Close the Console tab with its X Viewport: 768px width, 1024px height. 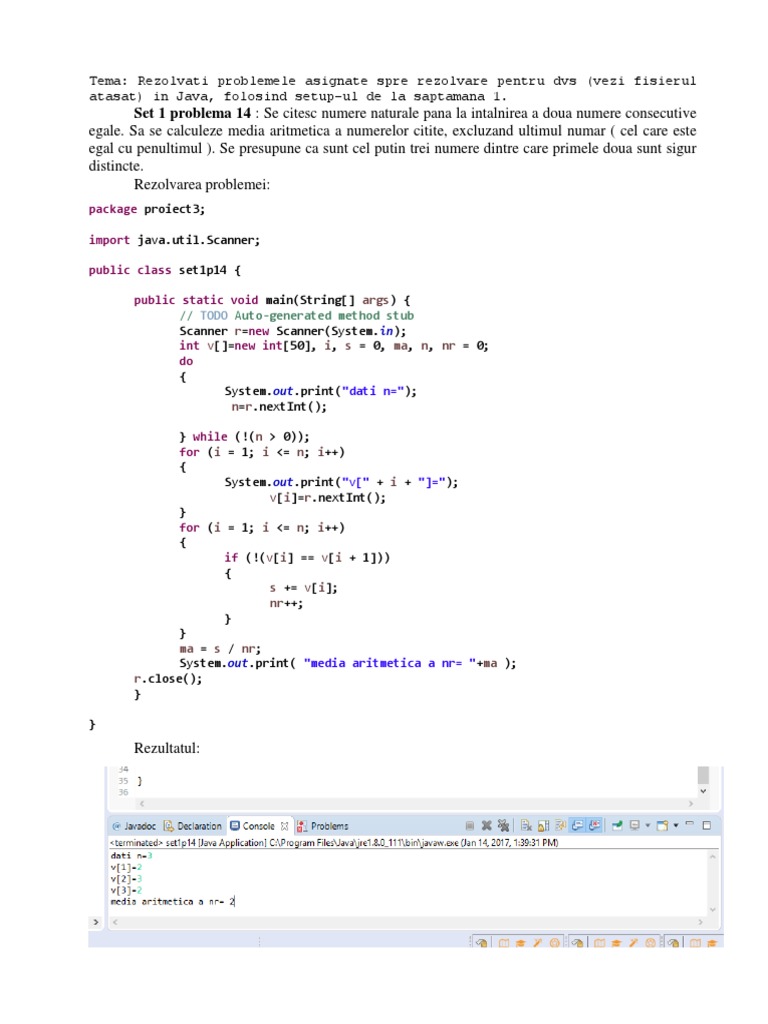(x=284, y=826)
